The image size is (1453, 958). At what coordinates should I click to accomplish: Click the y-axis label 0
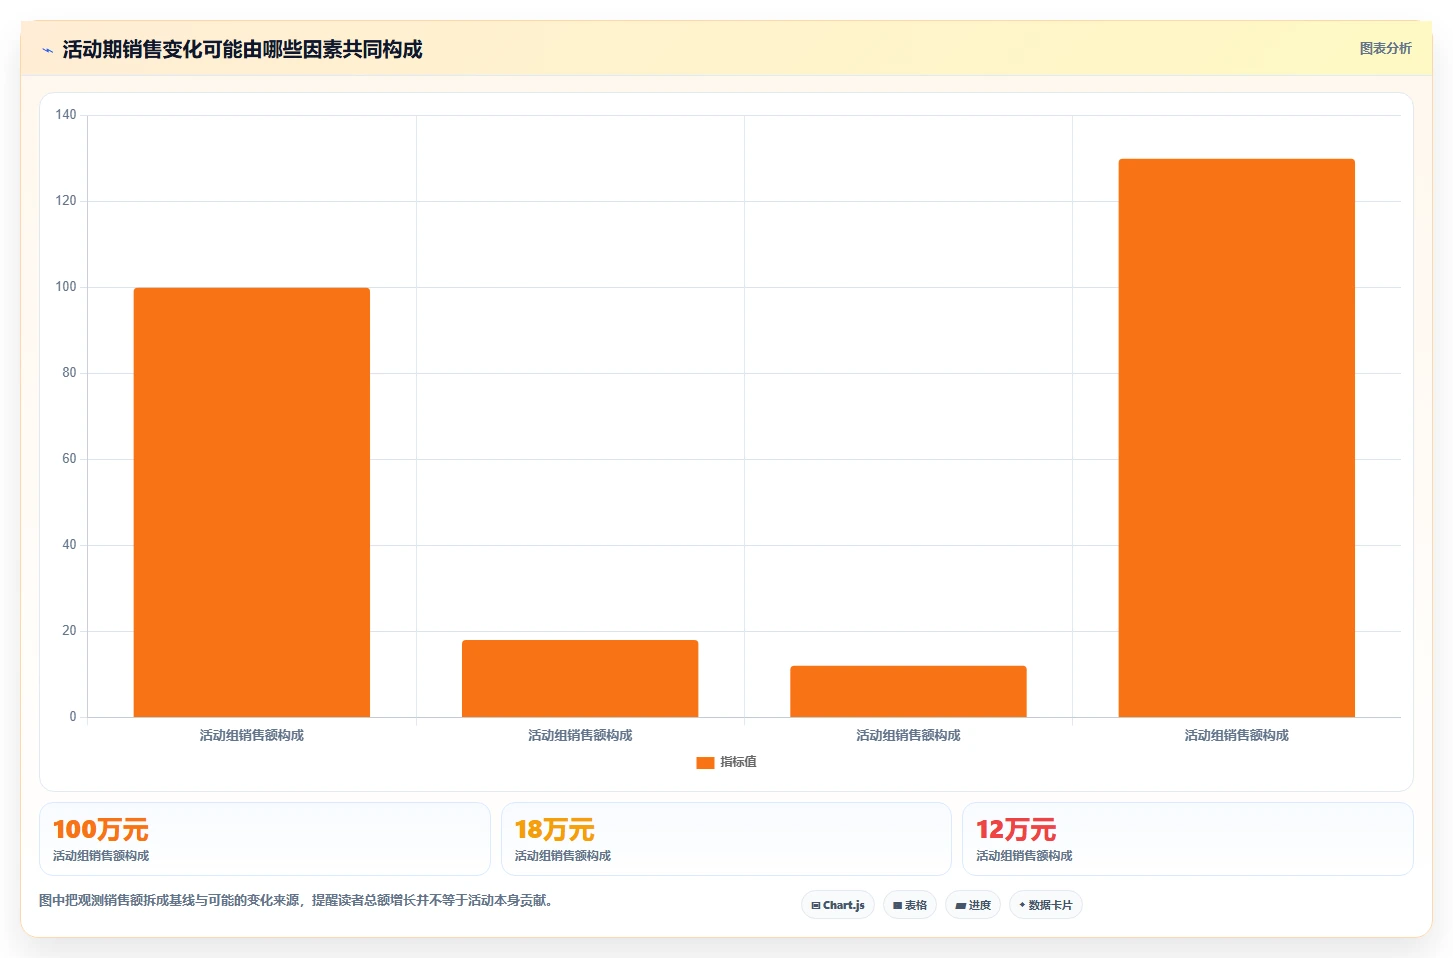tap(73, 717)
